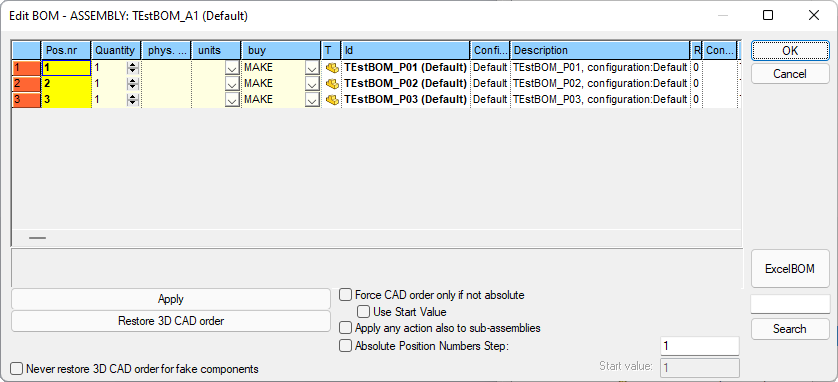The height and width of the screenshot is (382, 838).
Task: Click the Pos.nr column header
Action: click(66, 51)
